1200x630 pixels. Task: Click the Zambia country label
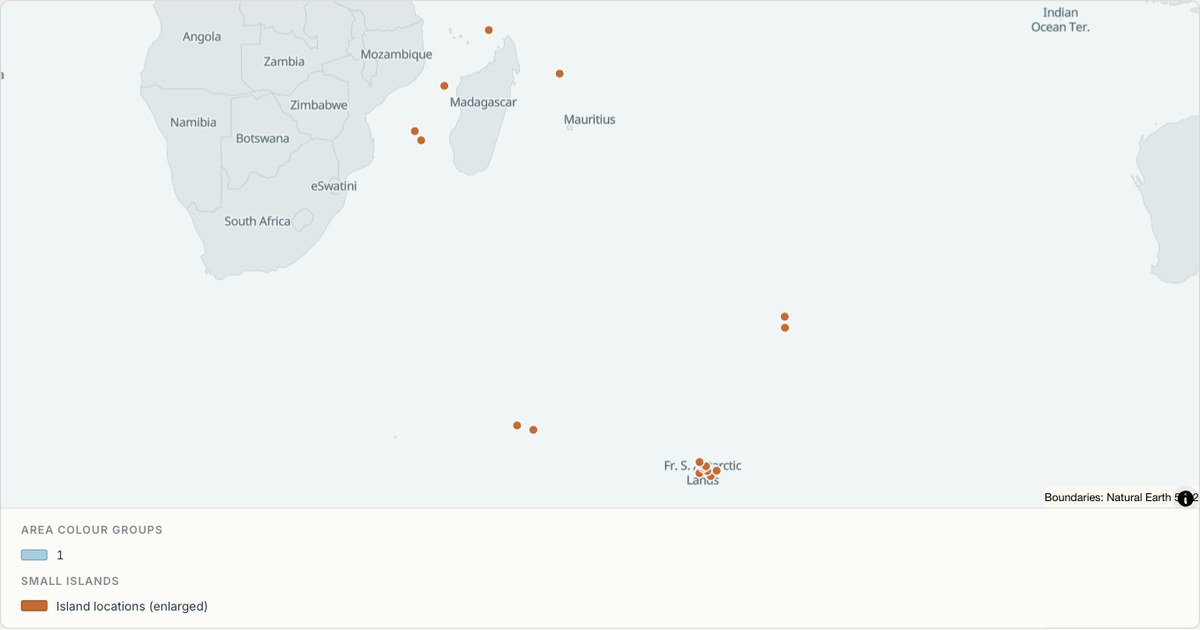[284, 61]
